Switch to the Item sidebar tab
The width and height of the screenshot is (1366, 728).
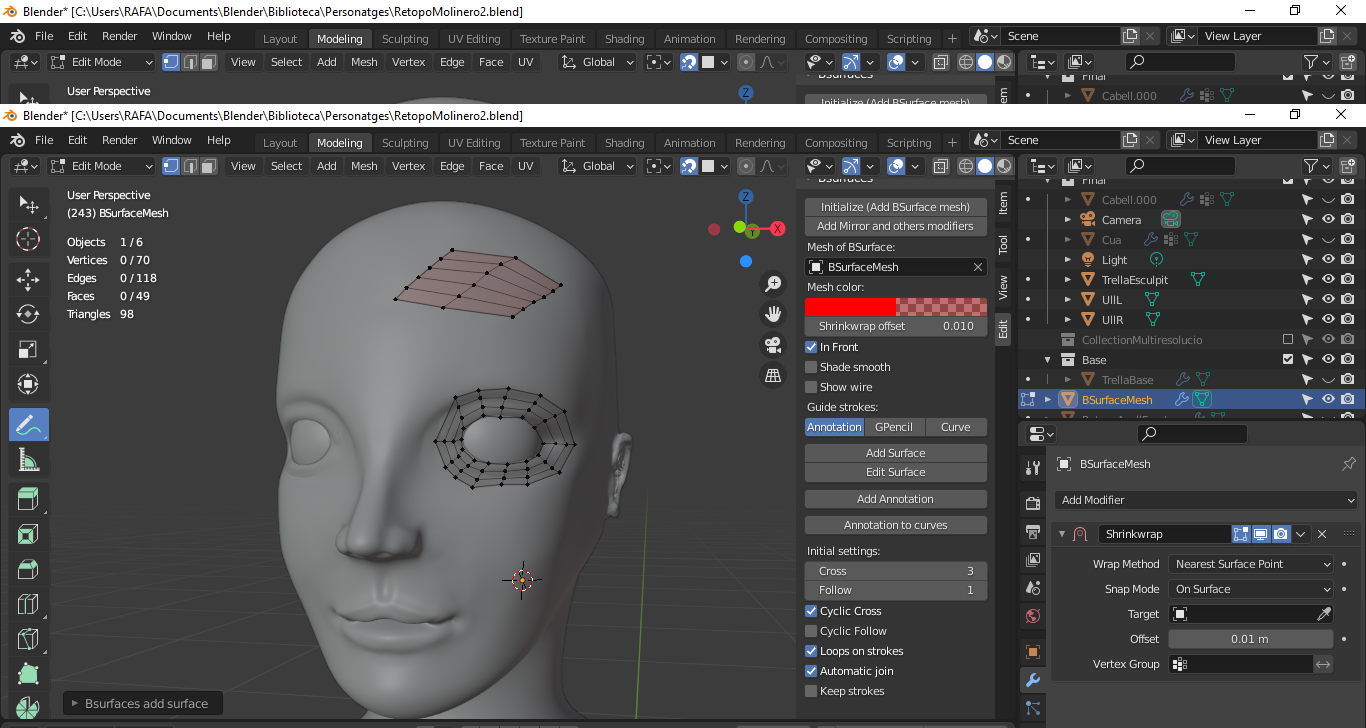tap(1003, 203)
